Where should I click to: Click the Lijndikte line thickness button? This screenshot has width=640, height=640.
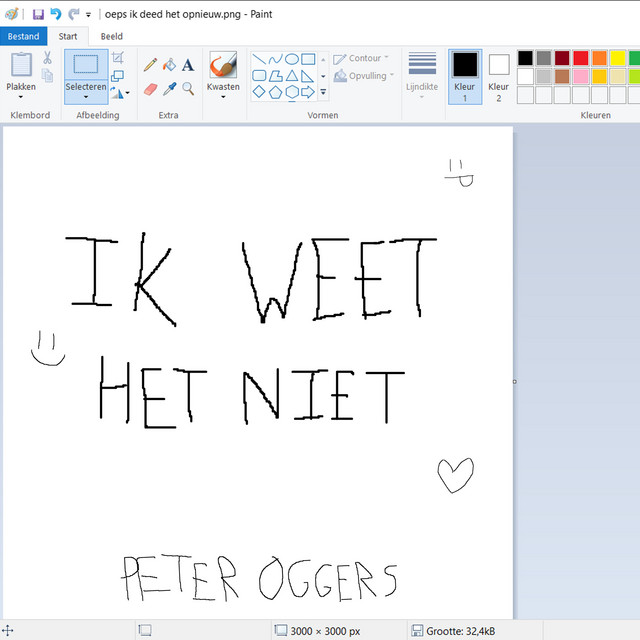point(422,74)
